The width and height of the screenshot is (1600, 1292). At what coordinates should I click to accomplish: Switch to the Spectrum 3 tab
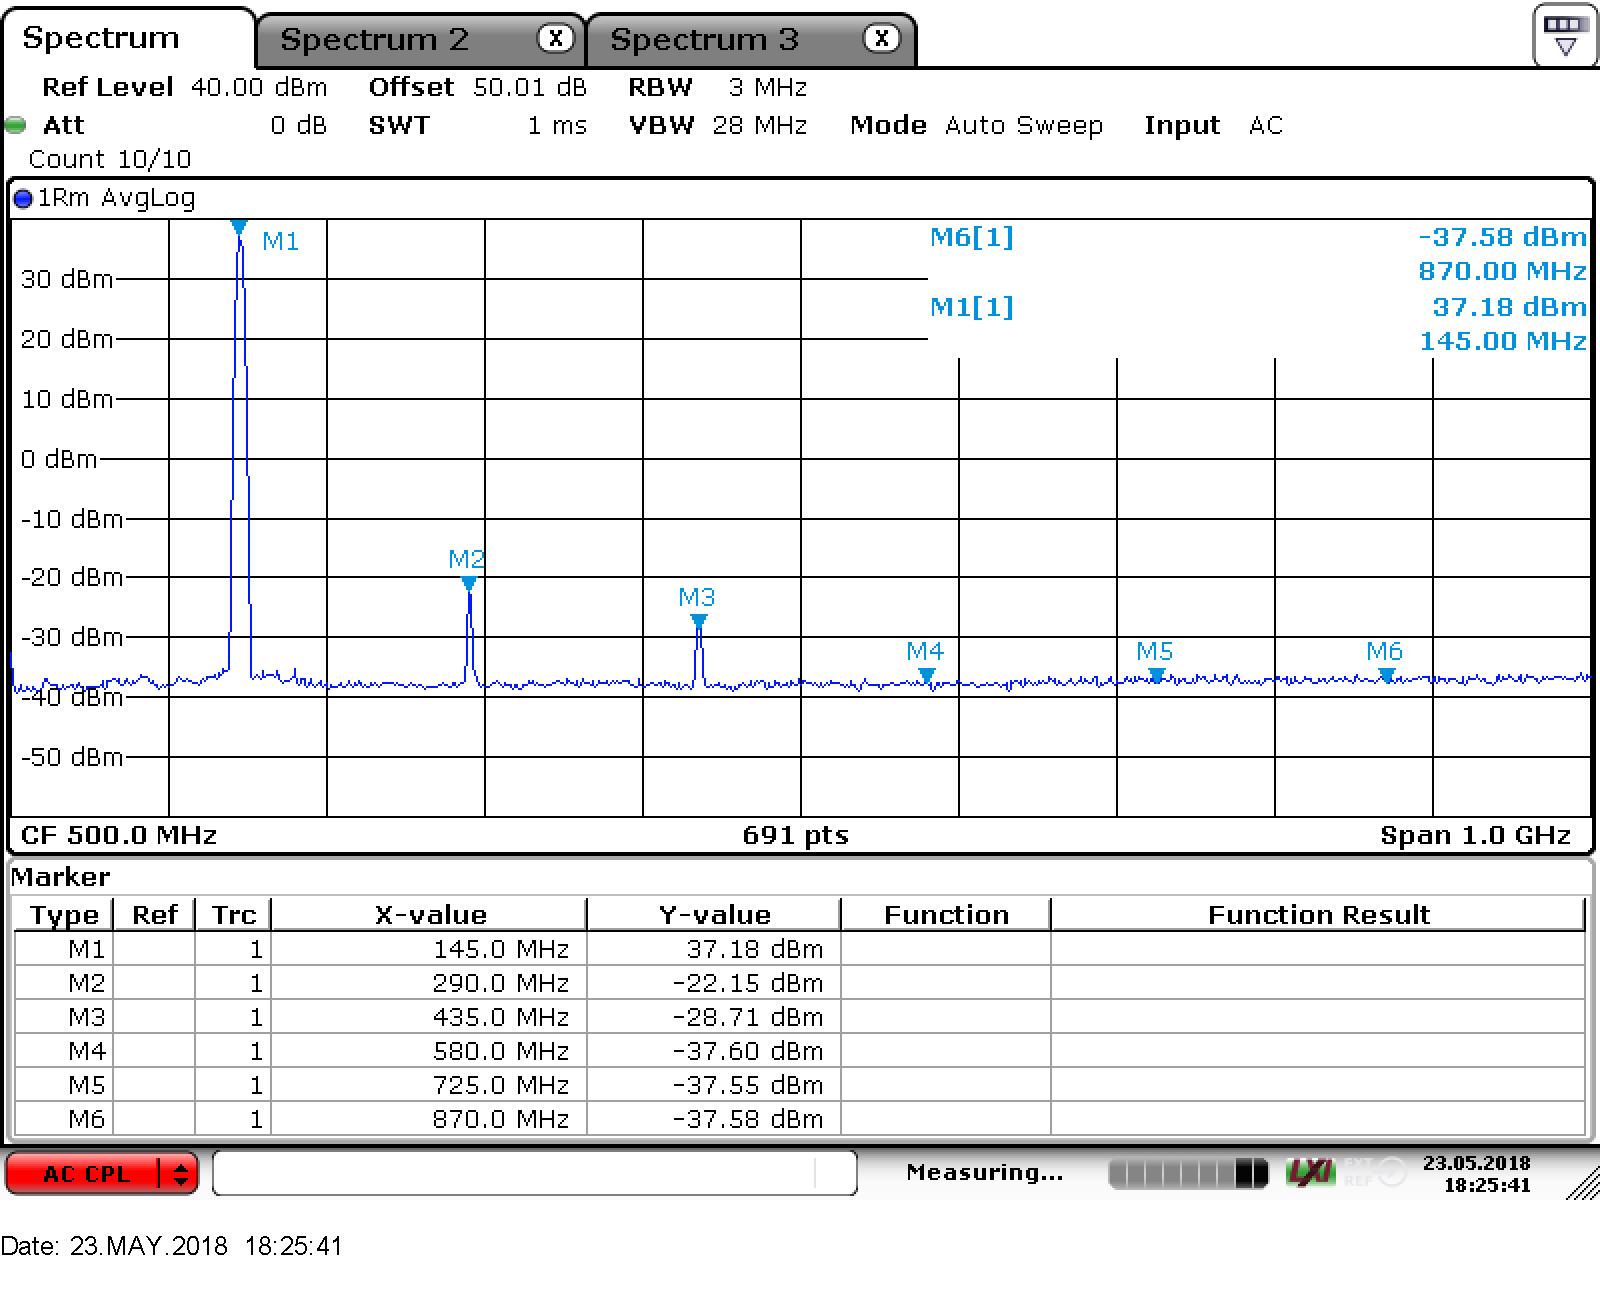tap(704, 40)
